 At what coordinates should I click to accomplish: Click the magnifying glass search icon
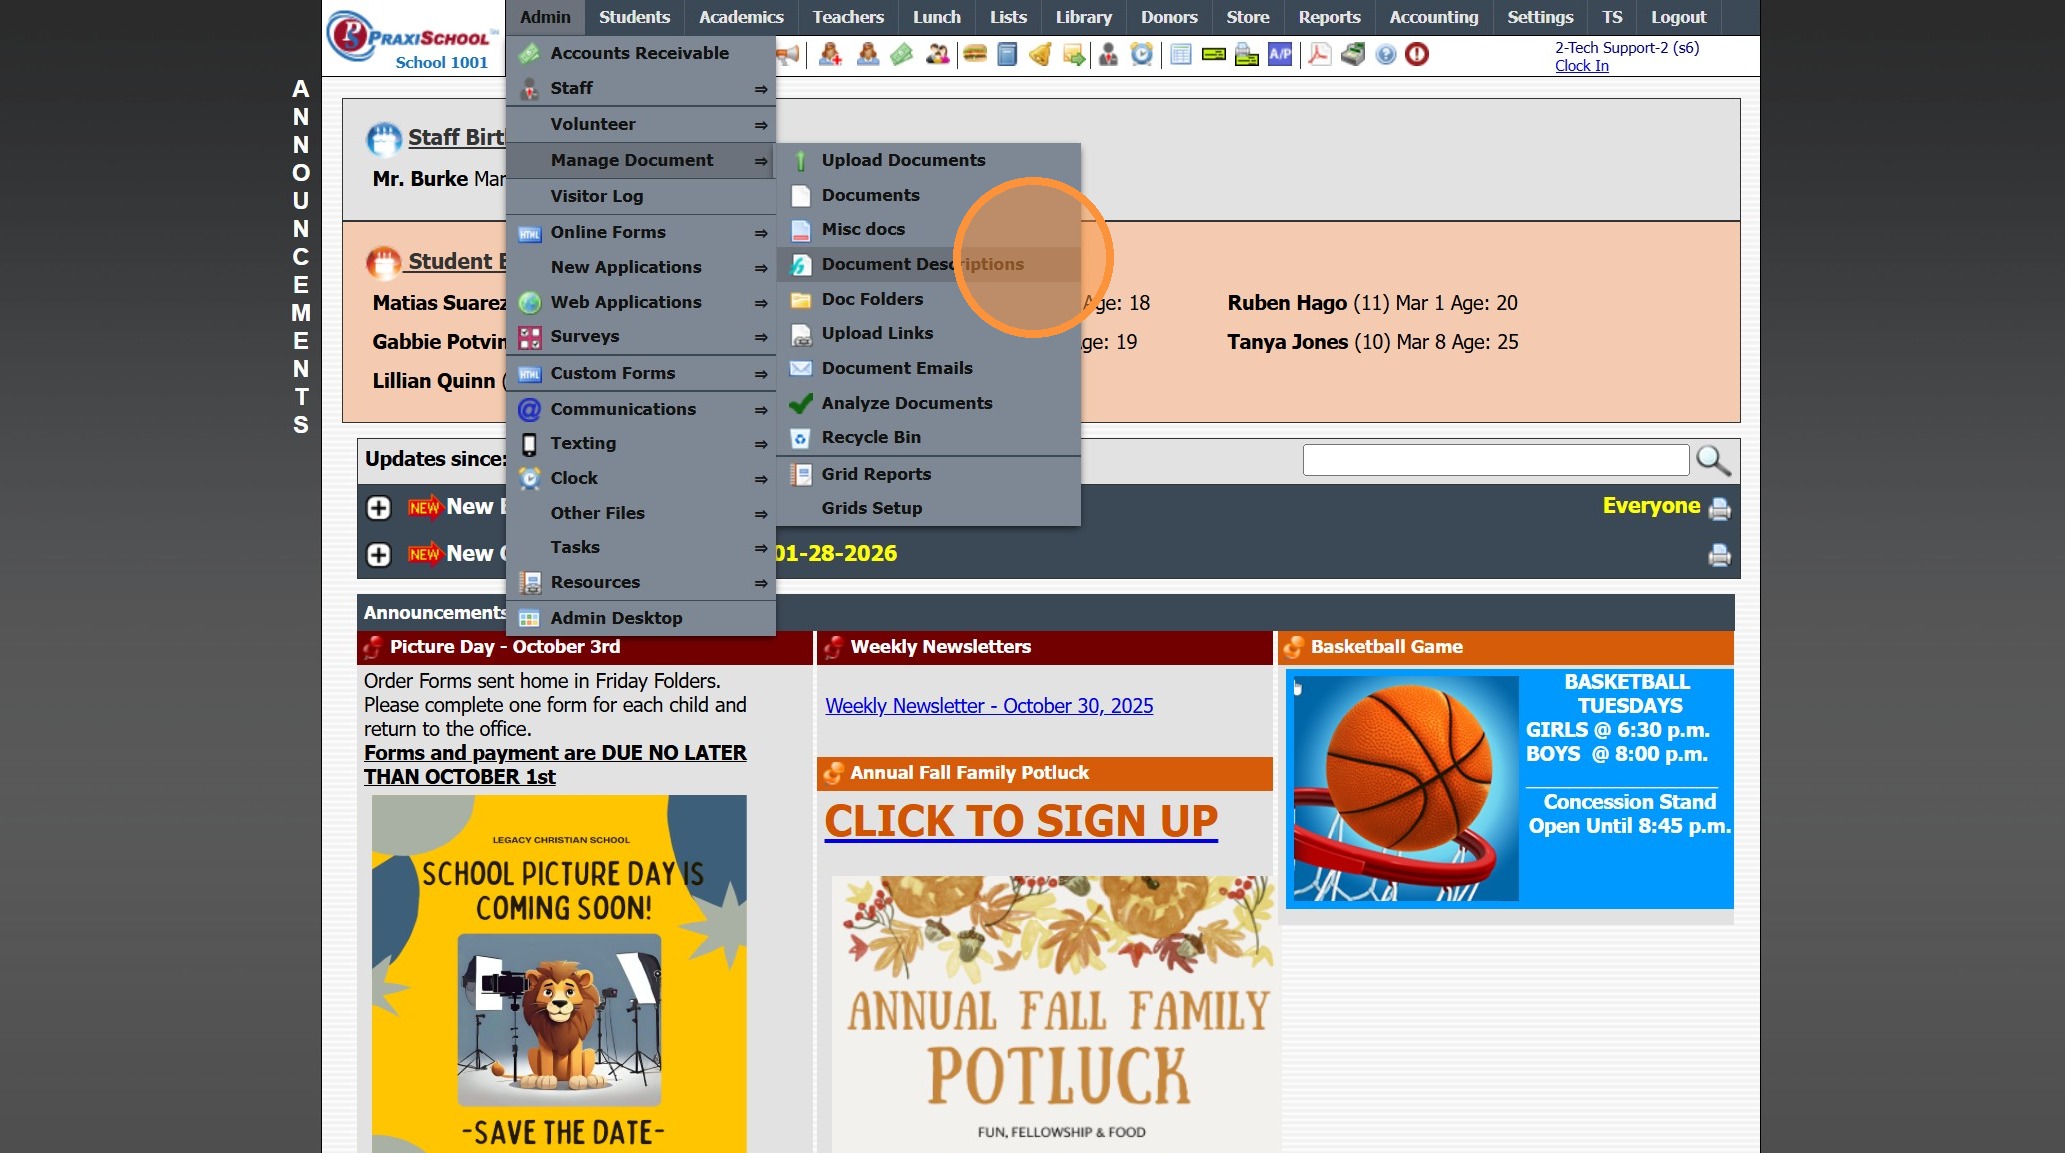1713,460
